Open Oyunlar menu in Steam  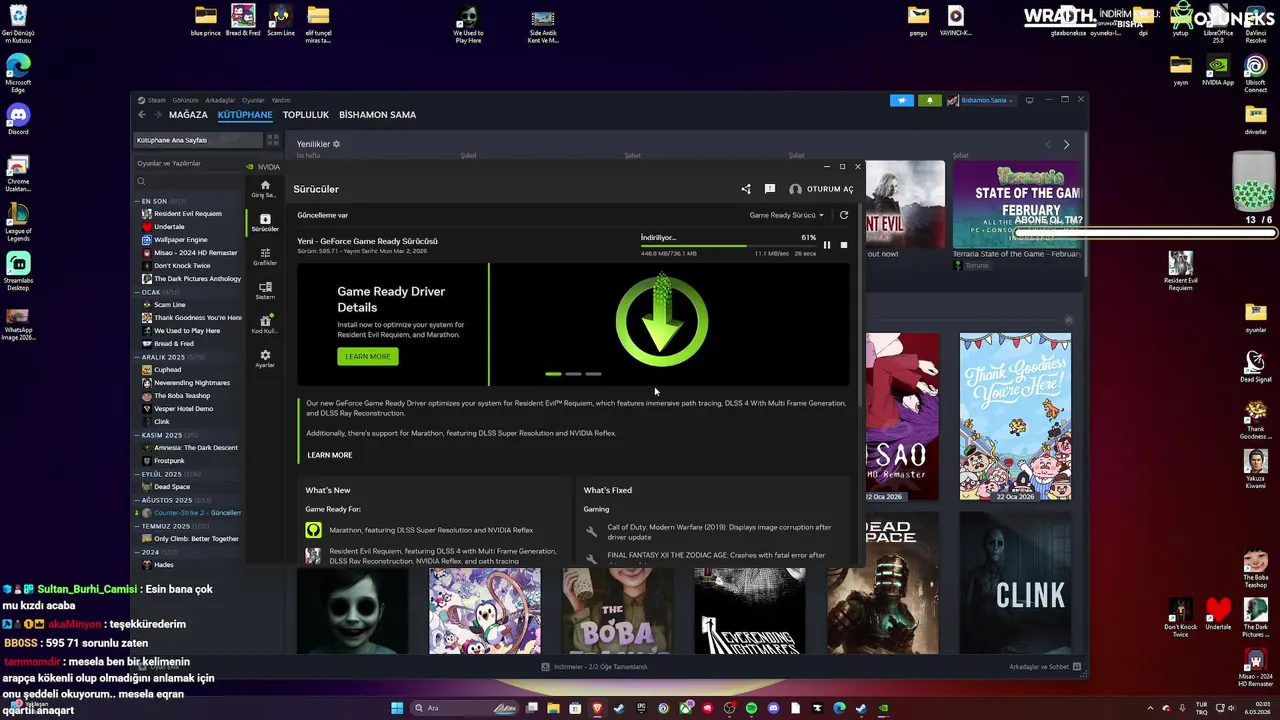click(253, 100)
